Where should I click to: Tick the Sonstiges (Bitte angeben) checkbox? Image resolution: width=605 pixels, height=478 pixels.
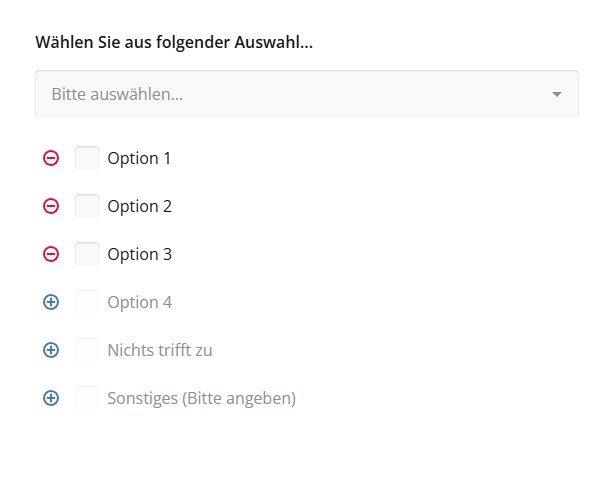[87, 398]
